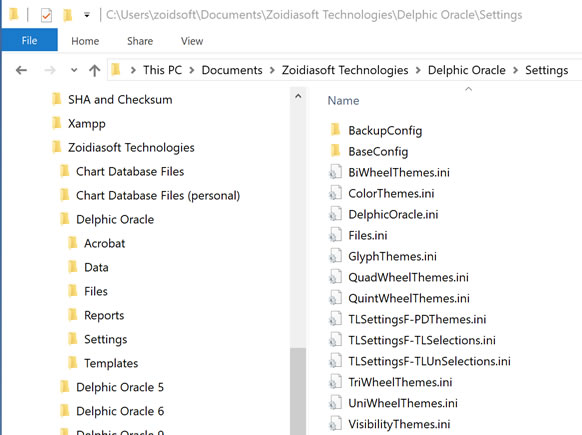This screenshot has height=435, width=582.
Task: Open the recent locations dropdown arrow
Action: coord(74,70)
